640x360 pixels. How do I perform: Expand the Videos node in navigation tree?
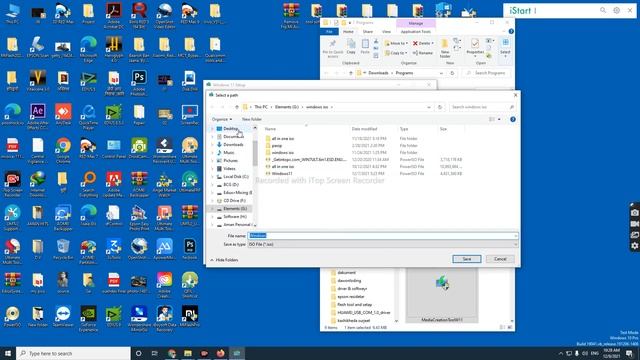213,169
